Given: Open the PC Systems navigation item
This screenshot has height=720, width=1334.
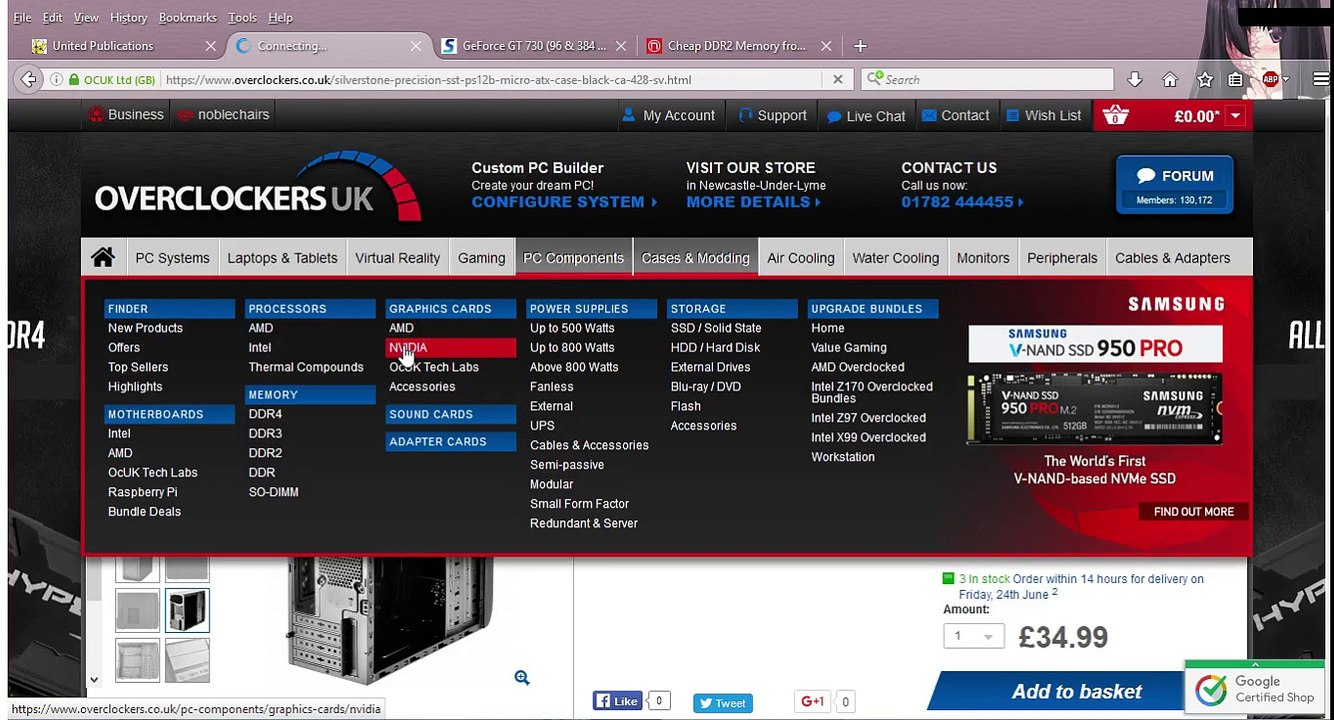Looking at the screenshot, I should point(173,258).
